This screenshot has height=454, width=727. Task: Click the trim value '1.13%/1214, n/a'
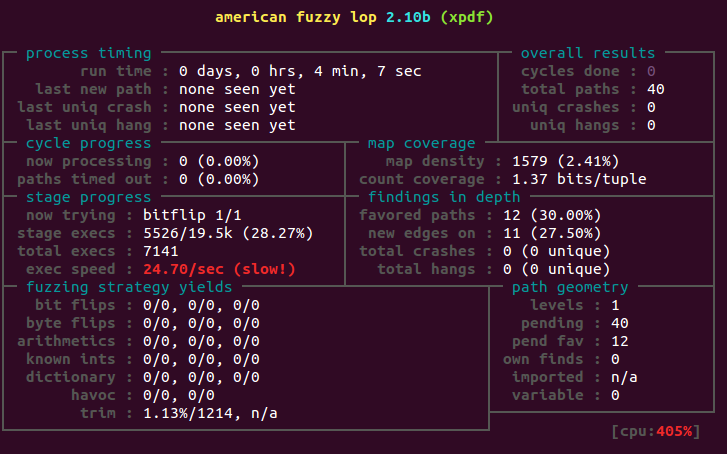tap(210, 413)
